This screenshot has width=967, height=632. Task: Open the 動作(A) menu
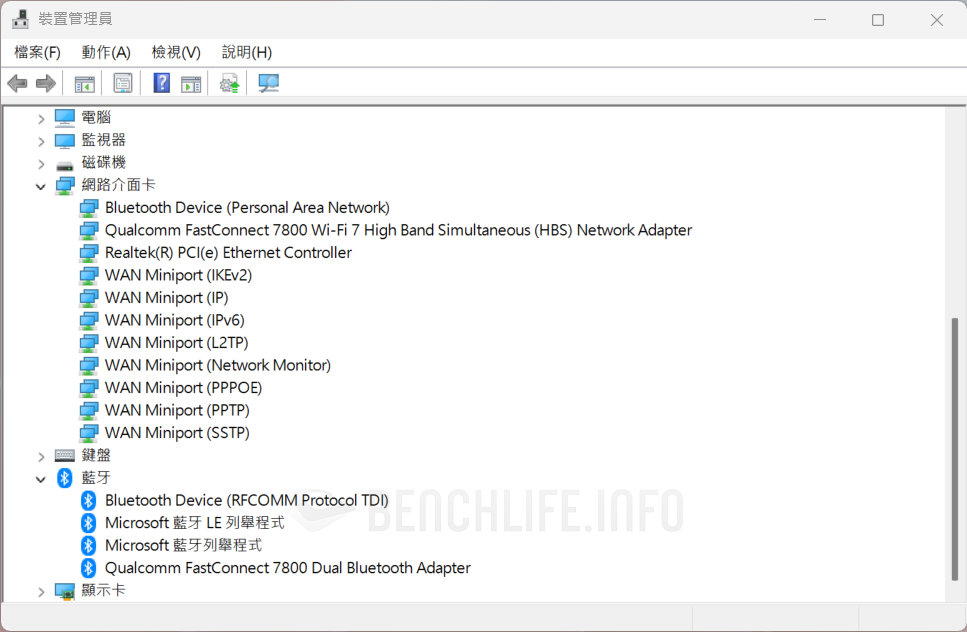106,52
